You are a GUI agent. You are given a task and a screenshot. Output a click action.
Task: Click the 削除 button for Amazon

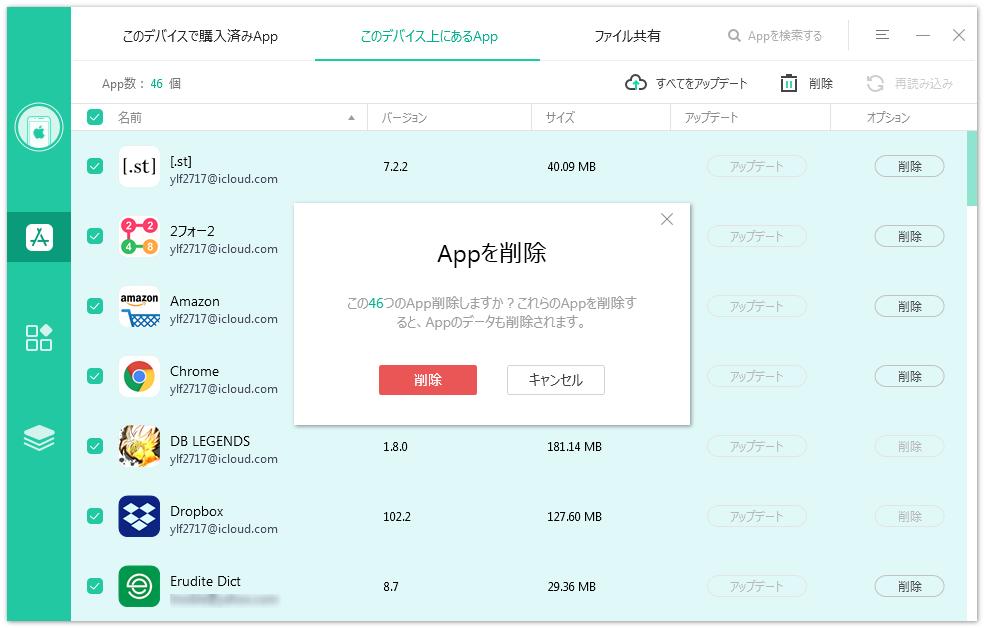pos(909,307)
